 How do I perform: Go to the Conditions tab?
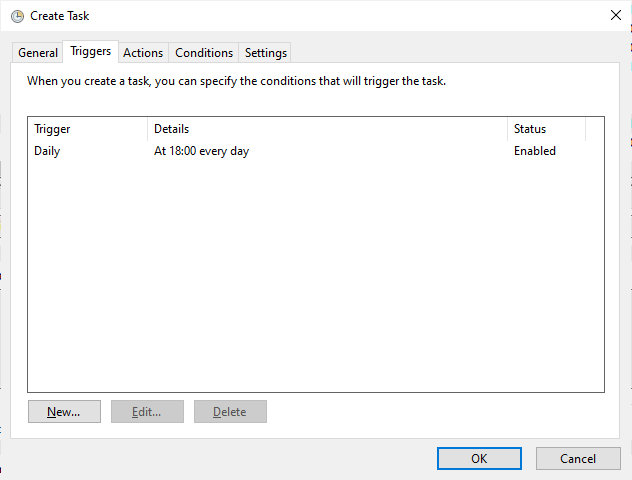pos(204,53)
